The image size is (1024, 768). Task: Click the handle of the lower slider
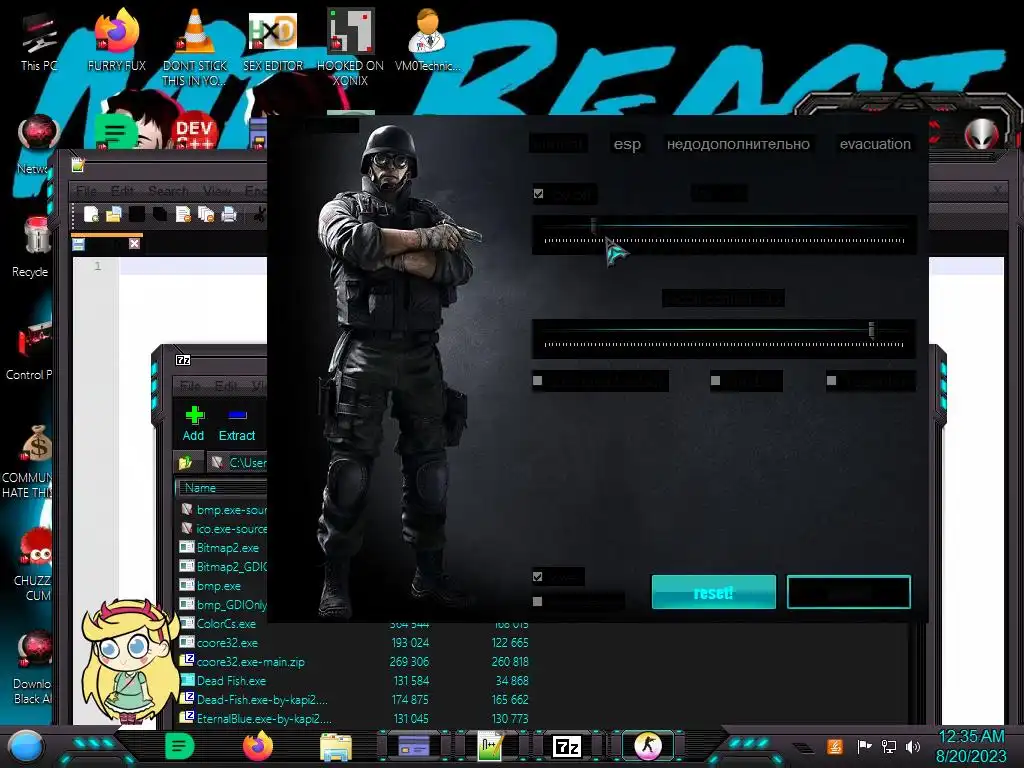click(x=871, y=330)
